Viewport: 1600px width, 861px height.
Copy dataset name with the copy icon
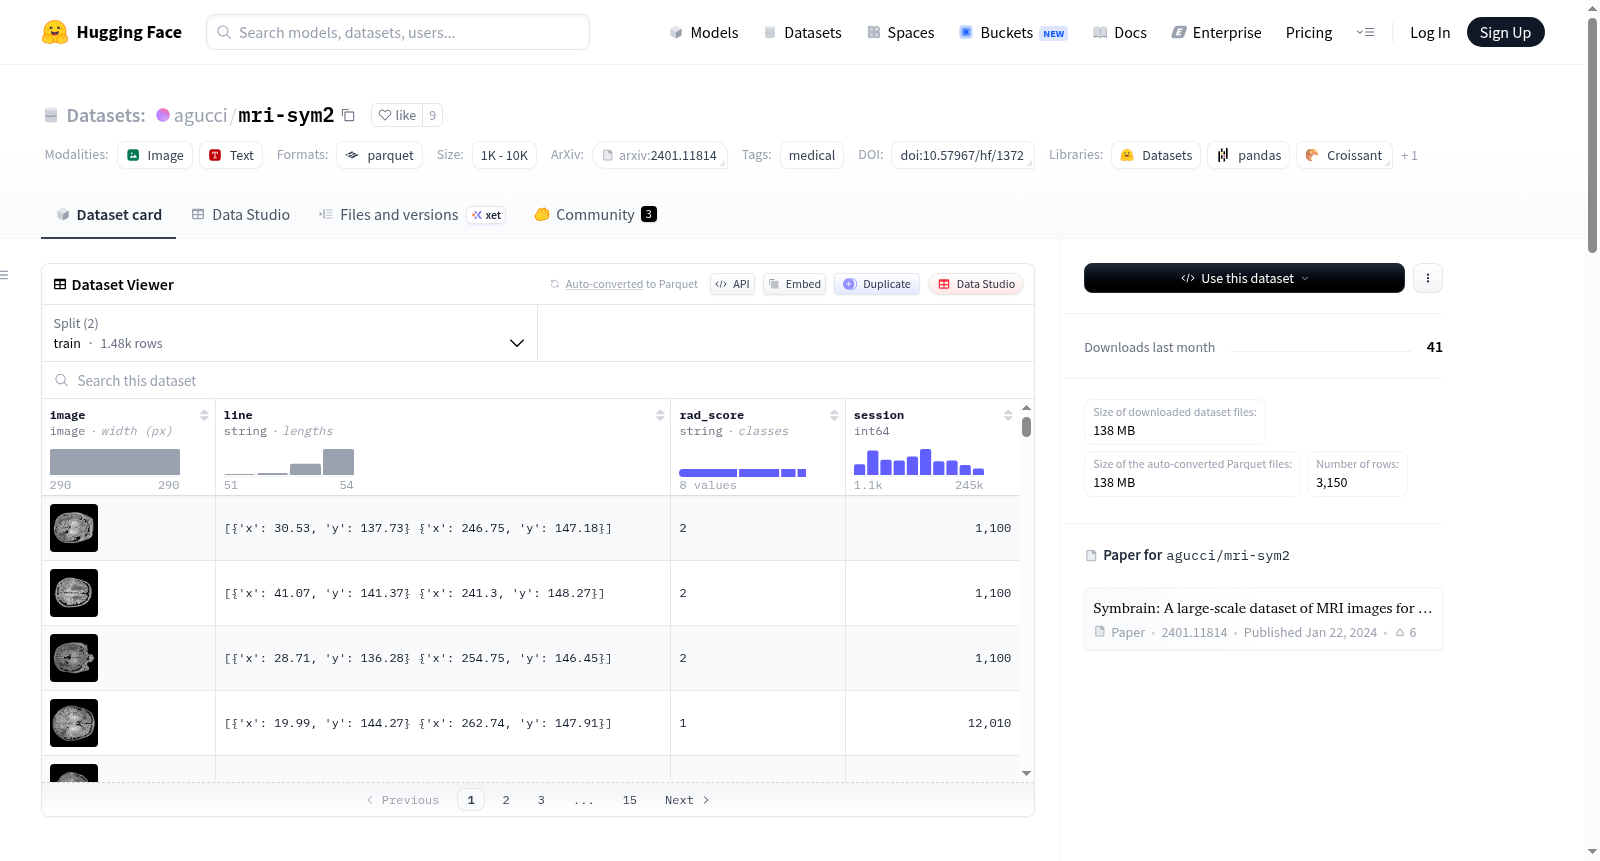[x=348, y=115]
